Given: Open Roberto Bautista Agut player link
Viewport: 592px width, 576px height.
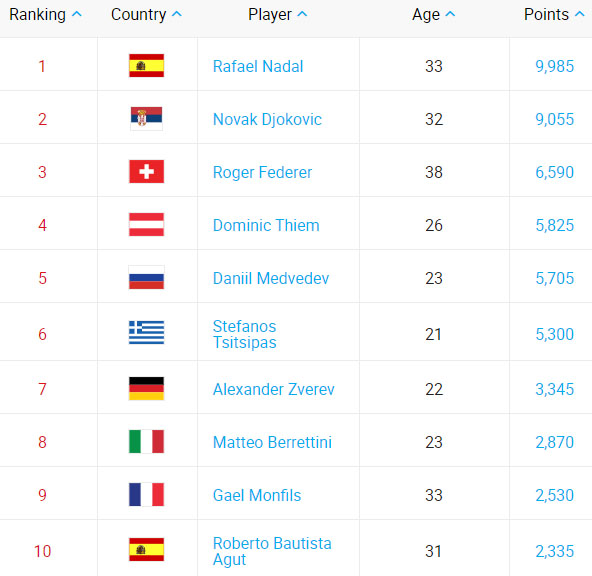Looking at the screenshot, I should coord(272,551).
